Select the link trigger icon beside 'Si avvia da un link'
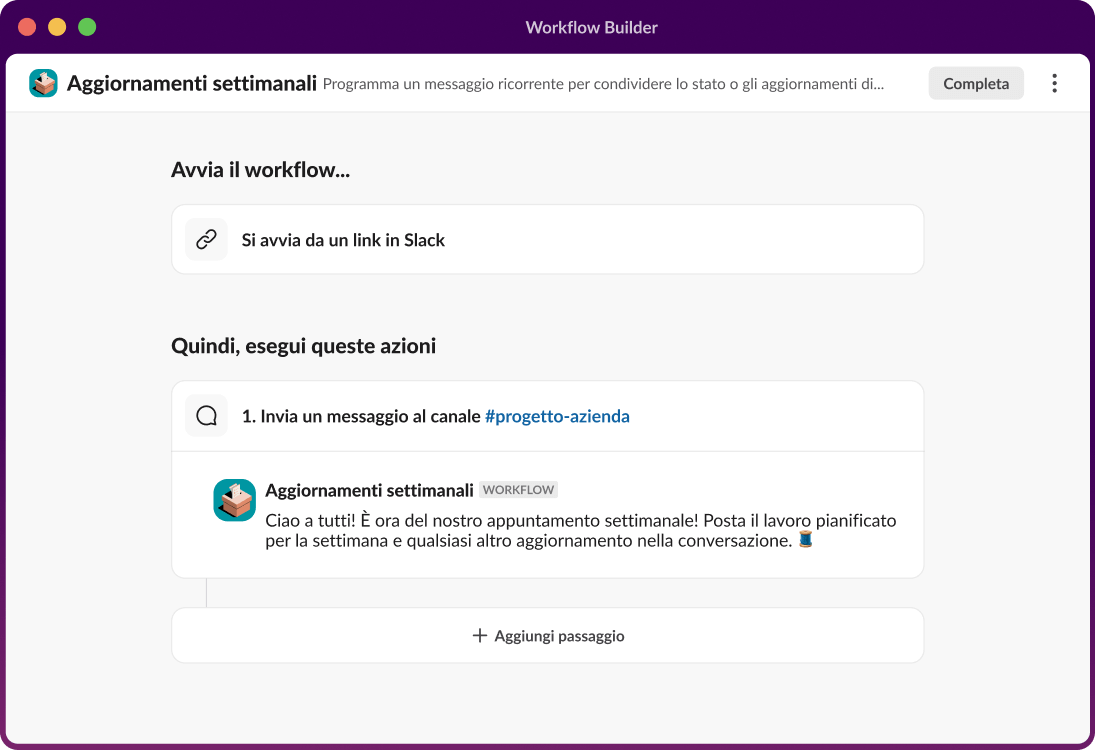 point(206,239)
